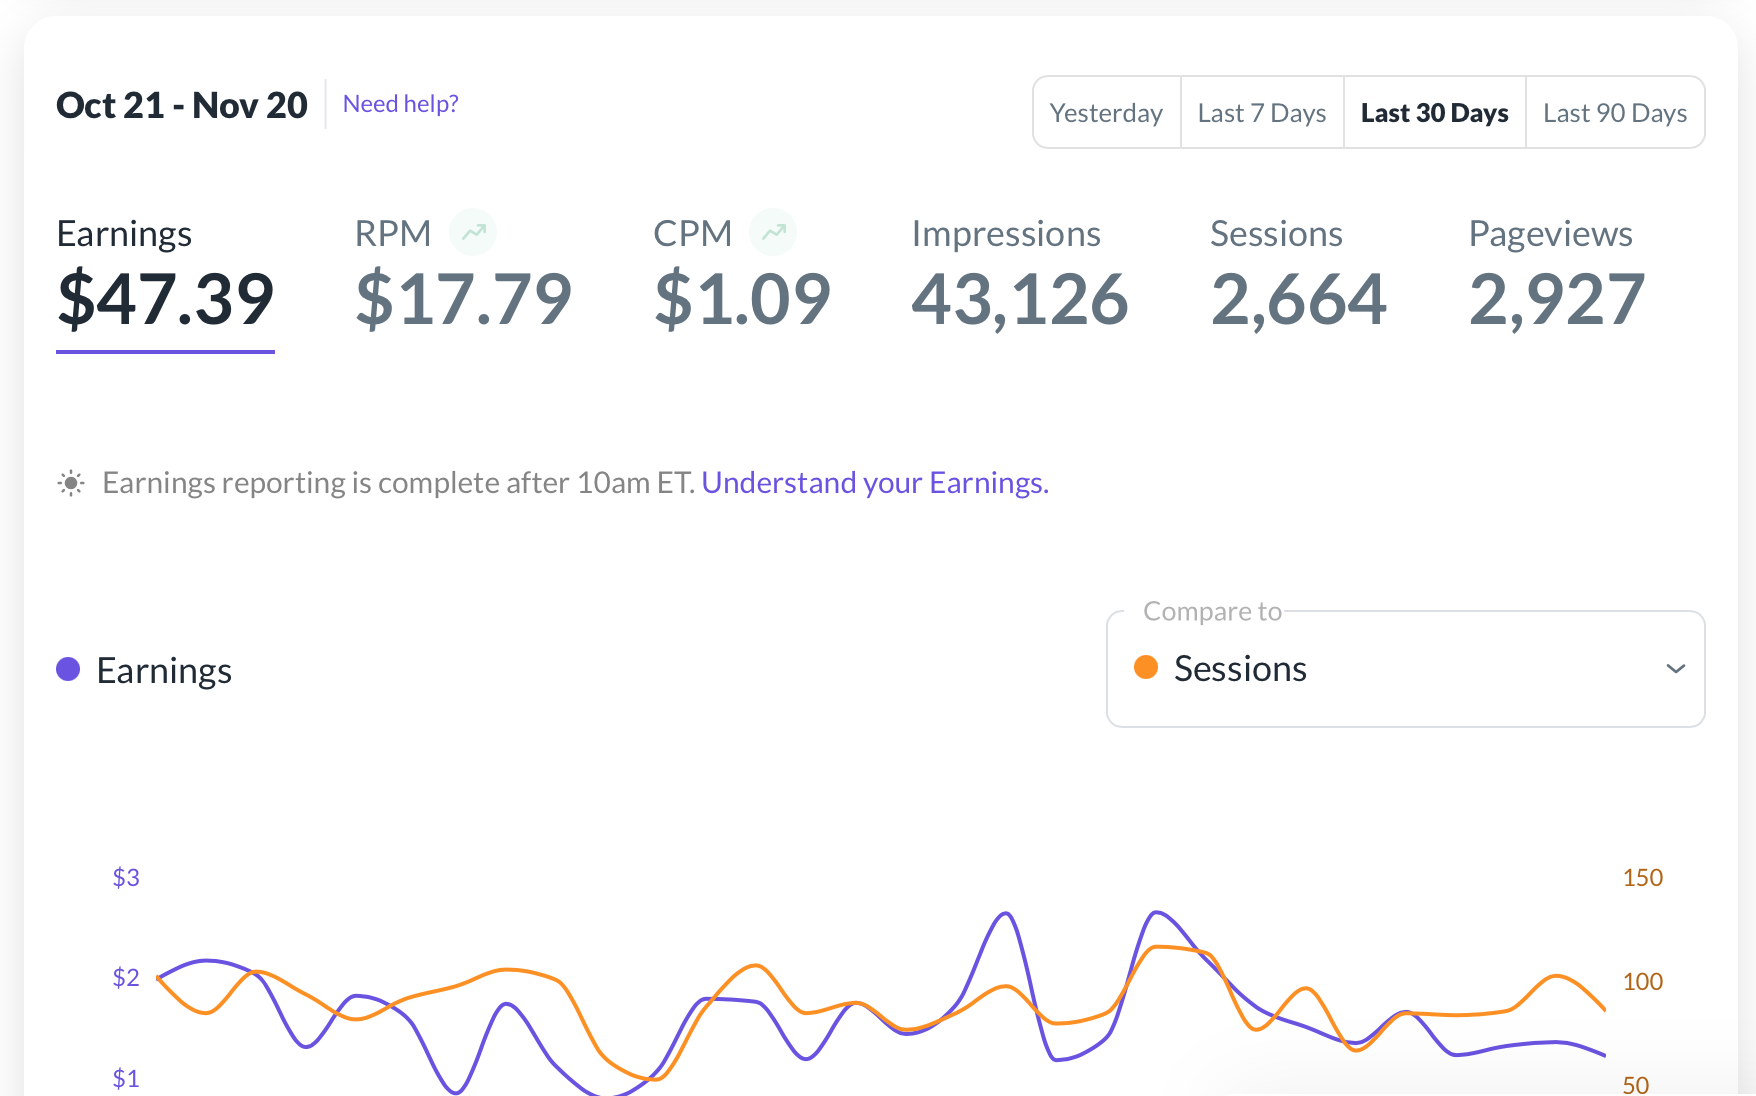The width and height of the screenshot is (1756, 1096).
Task: Select the Yesterday date range
Action: 1106,113
